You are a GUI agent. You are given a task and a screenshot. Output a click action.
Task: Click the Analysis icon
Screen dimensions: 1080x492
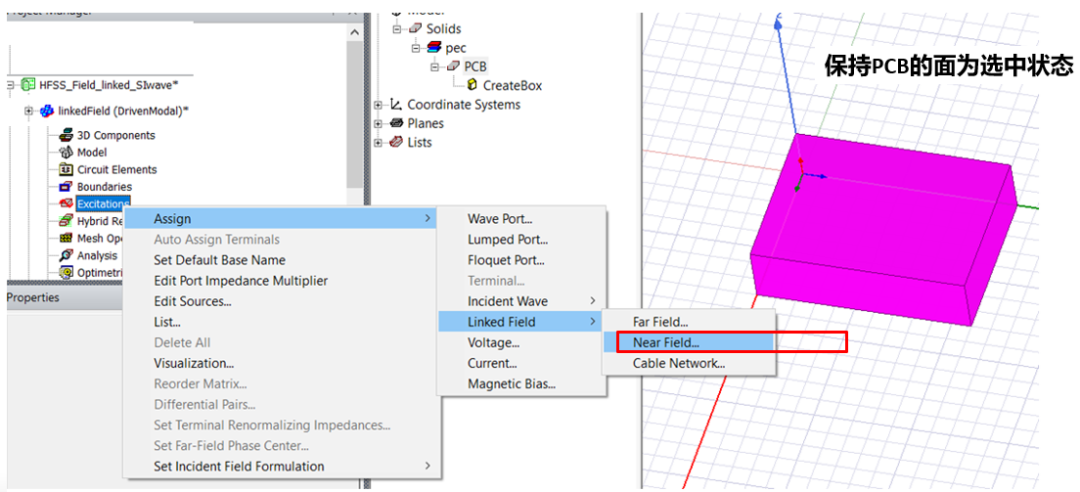tap(66, 256)
